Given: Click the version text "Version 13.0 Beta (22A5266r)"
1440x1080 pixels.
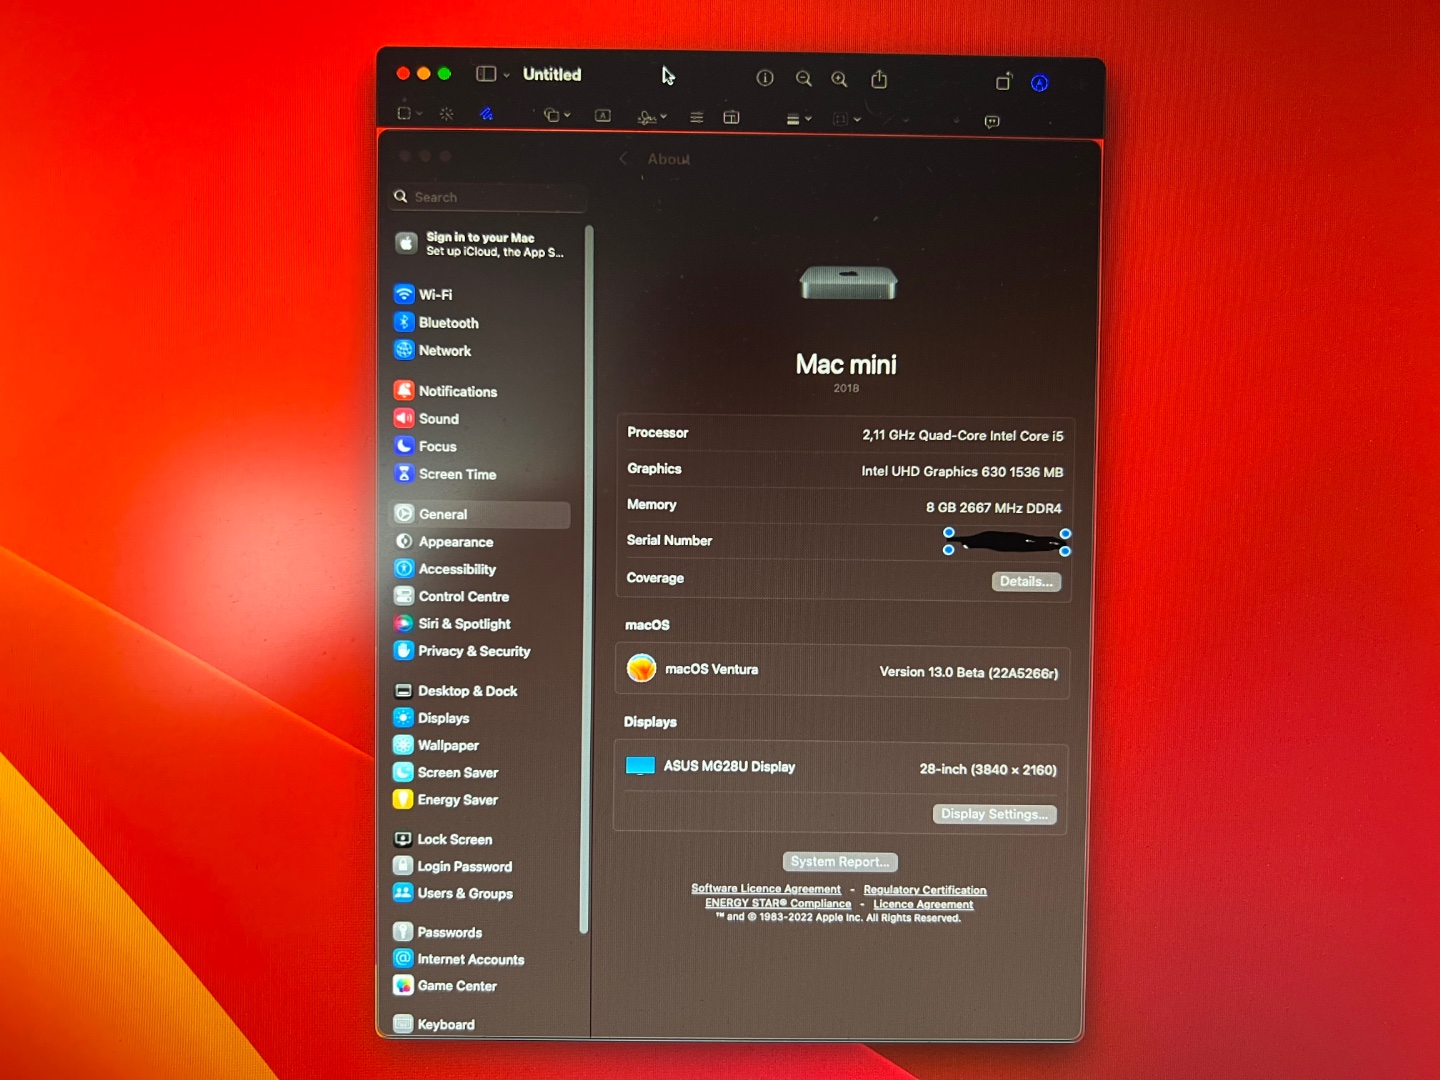Looking at the screenshot, I should (969, 672).
